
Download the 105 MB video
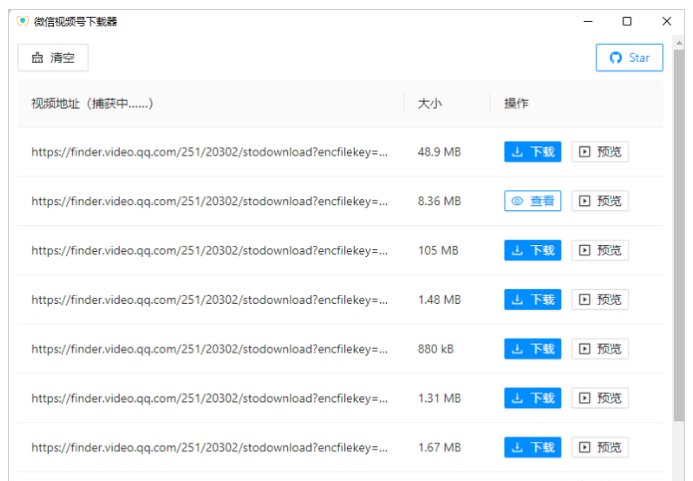click(x=532, y=250)
